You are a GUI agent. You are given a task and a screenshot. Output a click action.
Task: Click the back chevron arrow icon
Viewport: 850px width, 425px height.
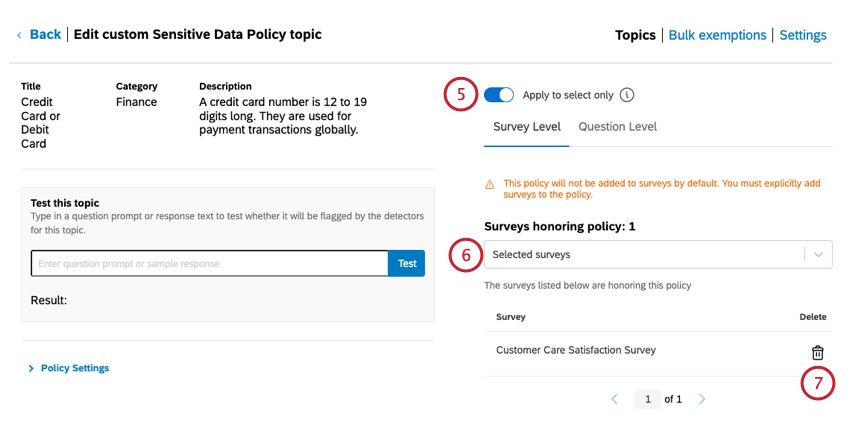tap(18, 35)
